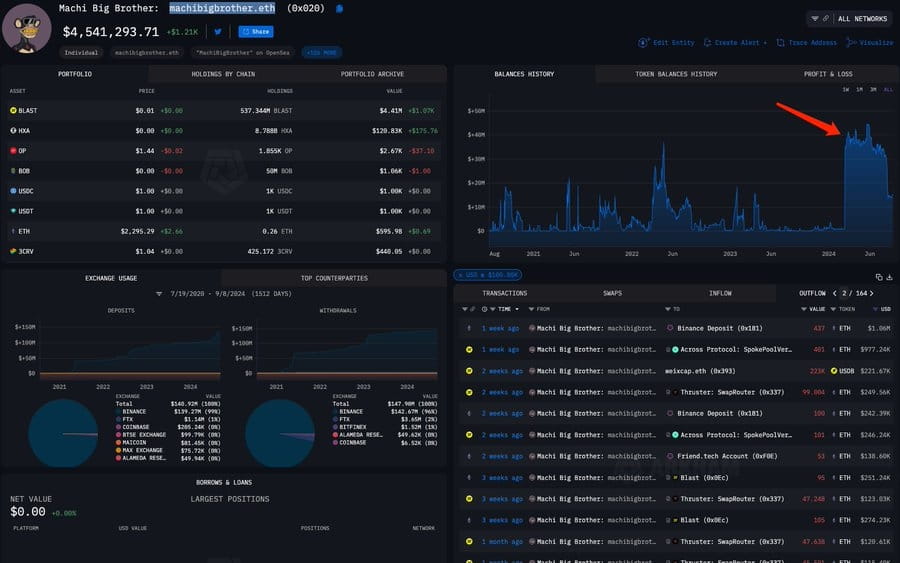Switch to the Top Counterparties tab
Screen dimensions: 900x563
click(334, 278)
